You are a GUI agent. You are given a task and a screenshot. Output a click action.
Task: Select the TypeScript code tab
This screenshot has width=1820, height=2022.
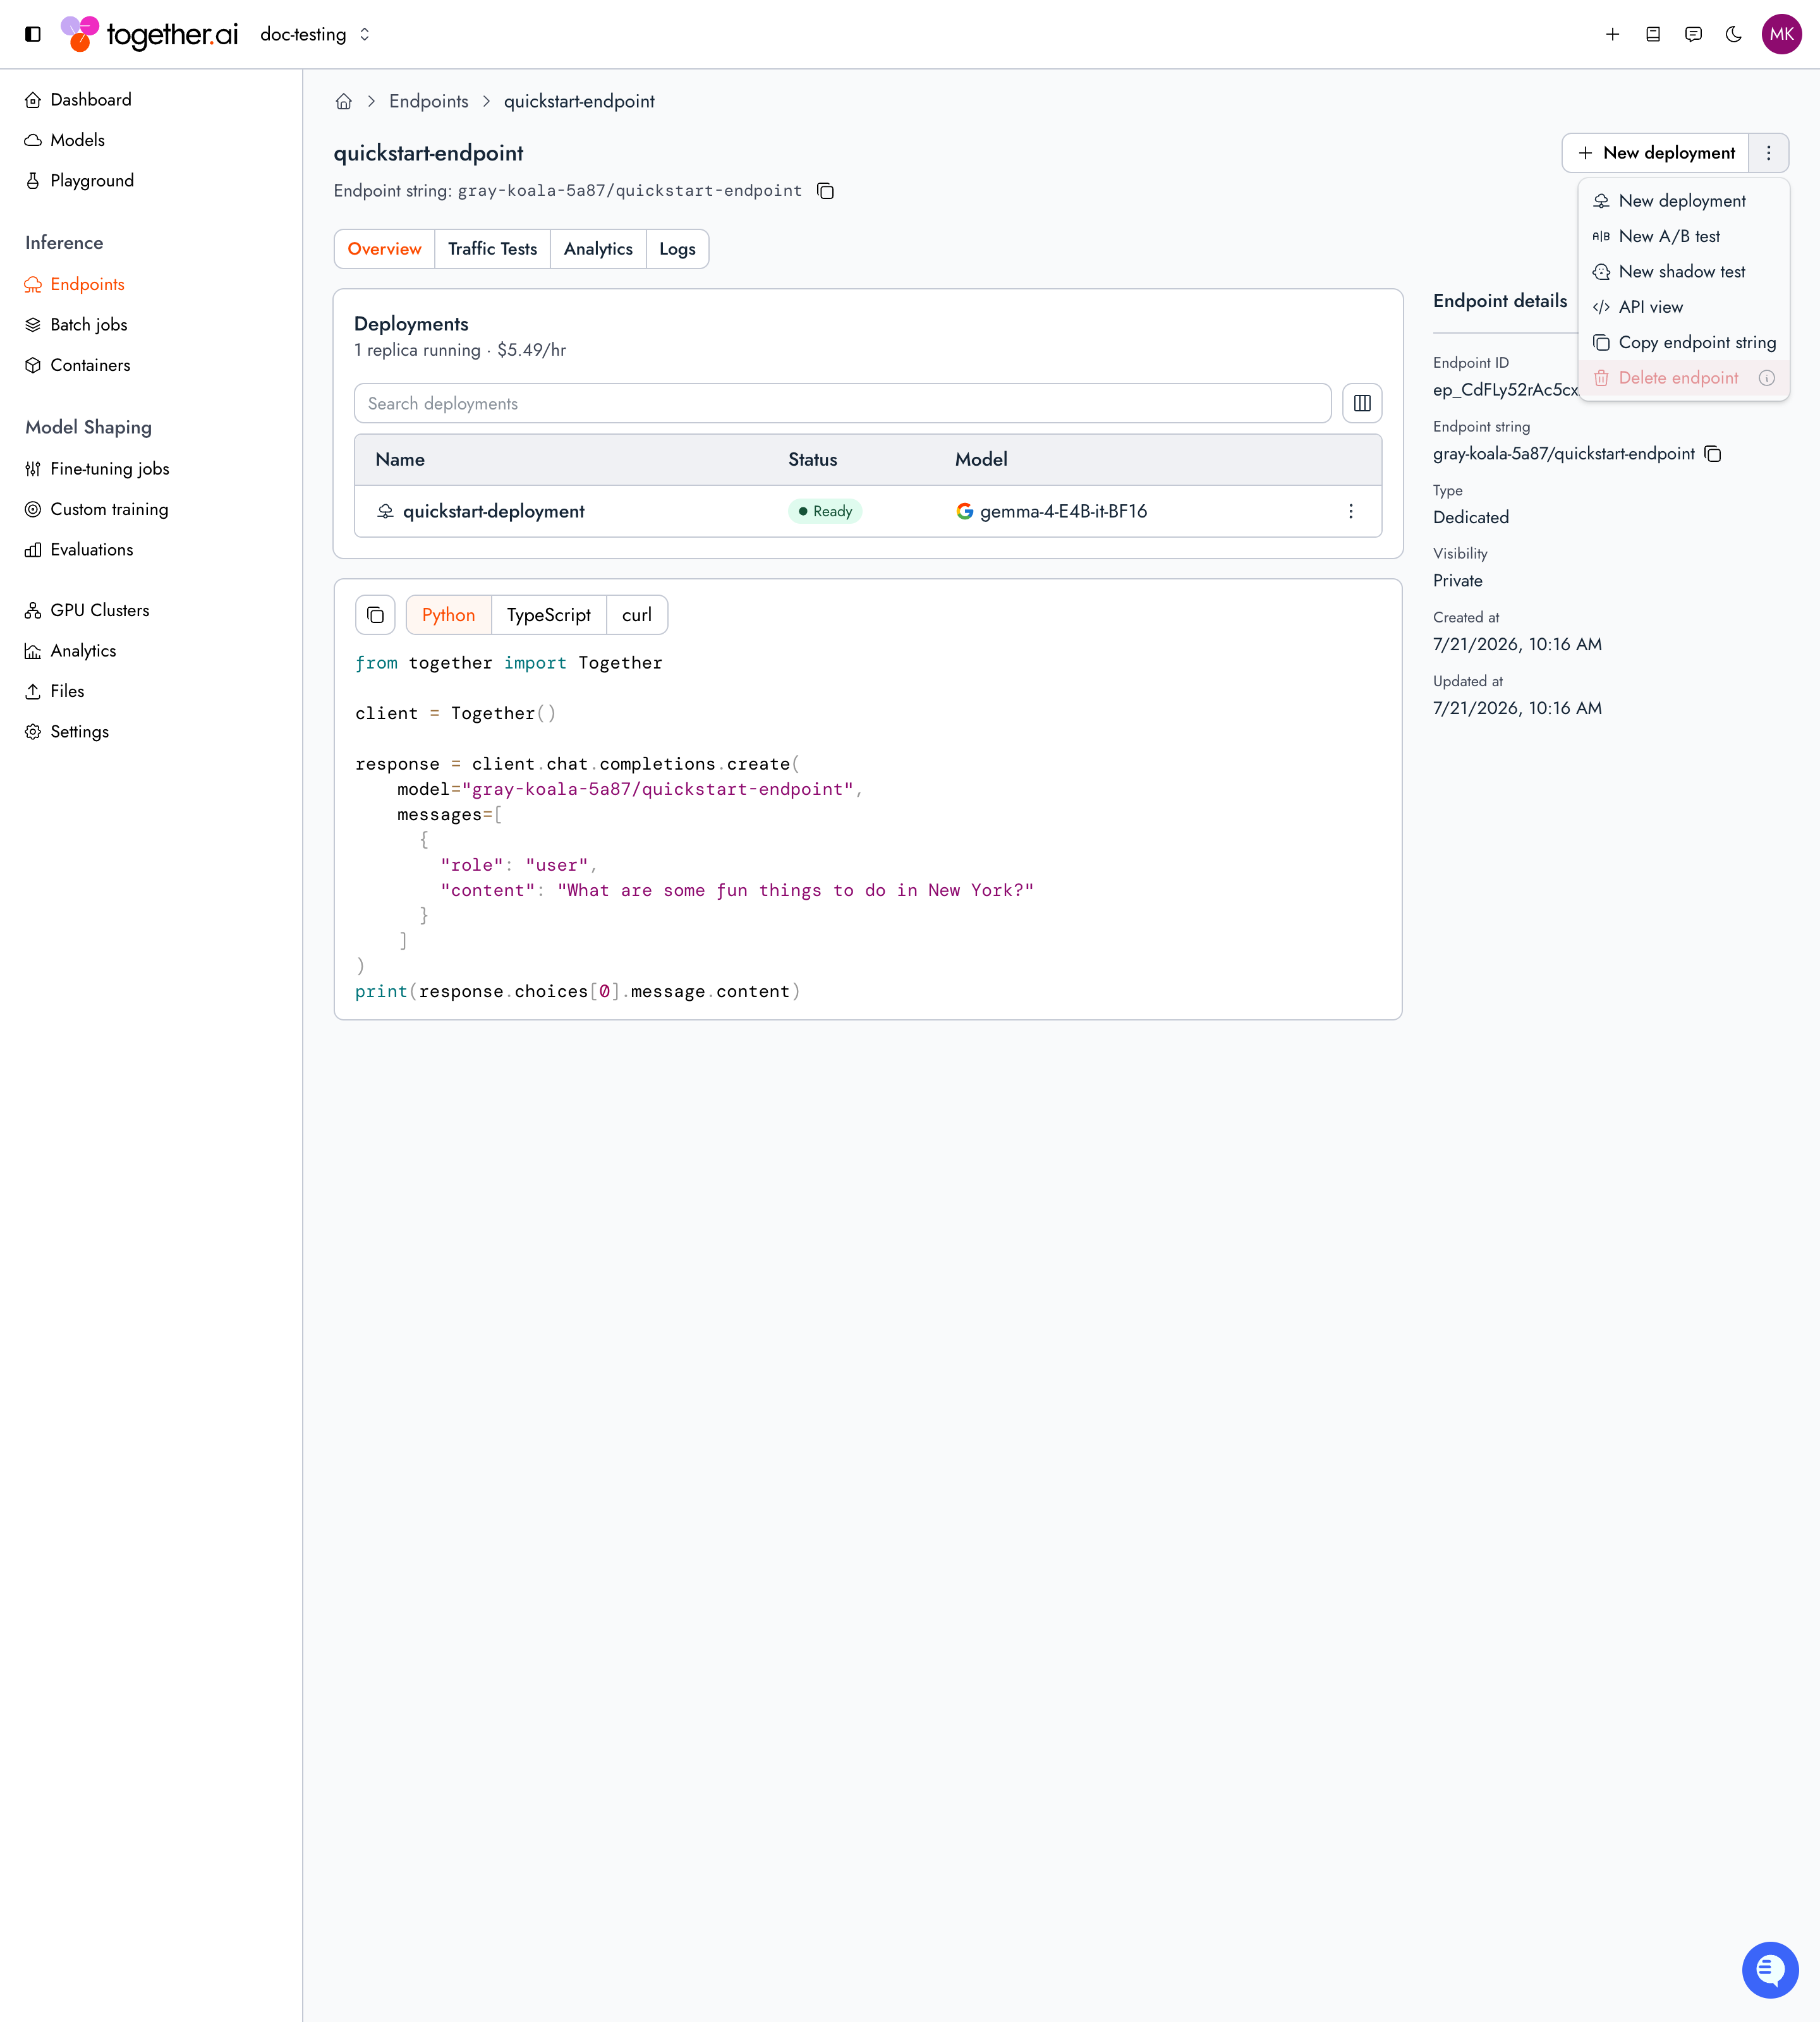[549, 615]
